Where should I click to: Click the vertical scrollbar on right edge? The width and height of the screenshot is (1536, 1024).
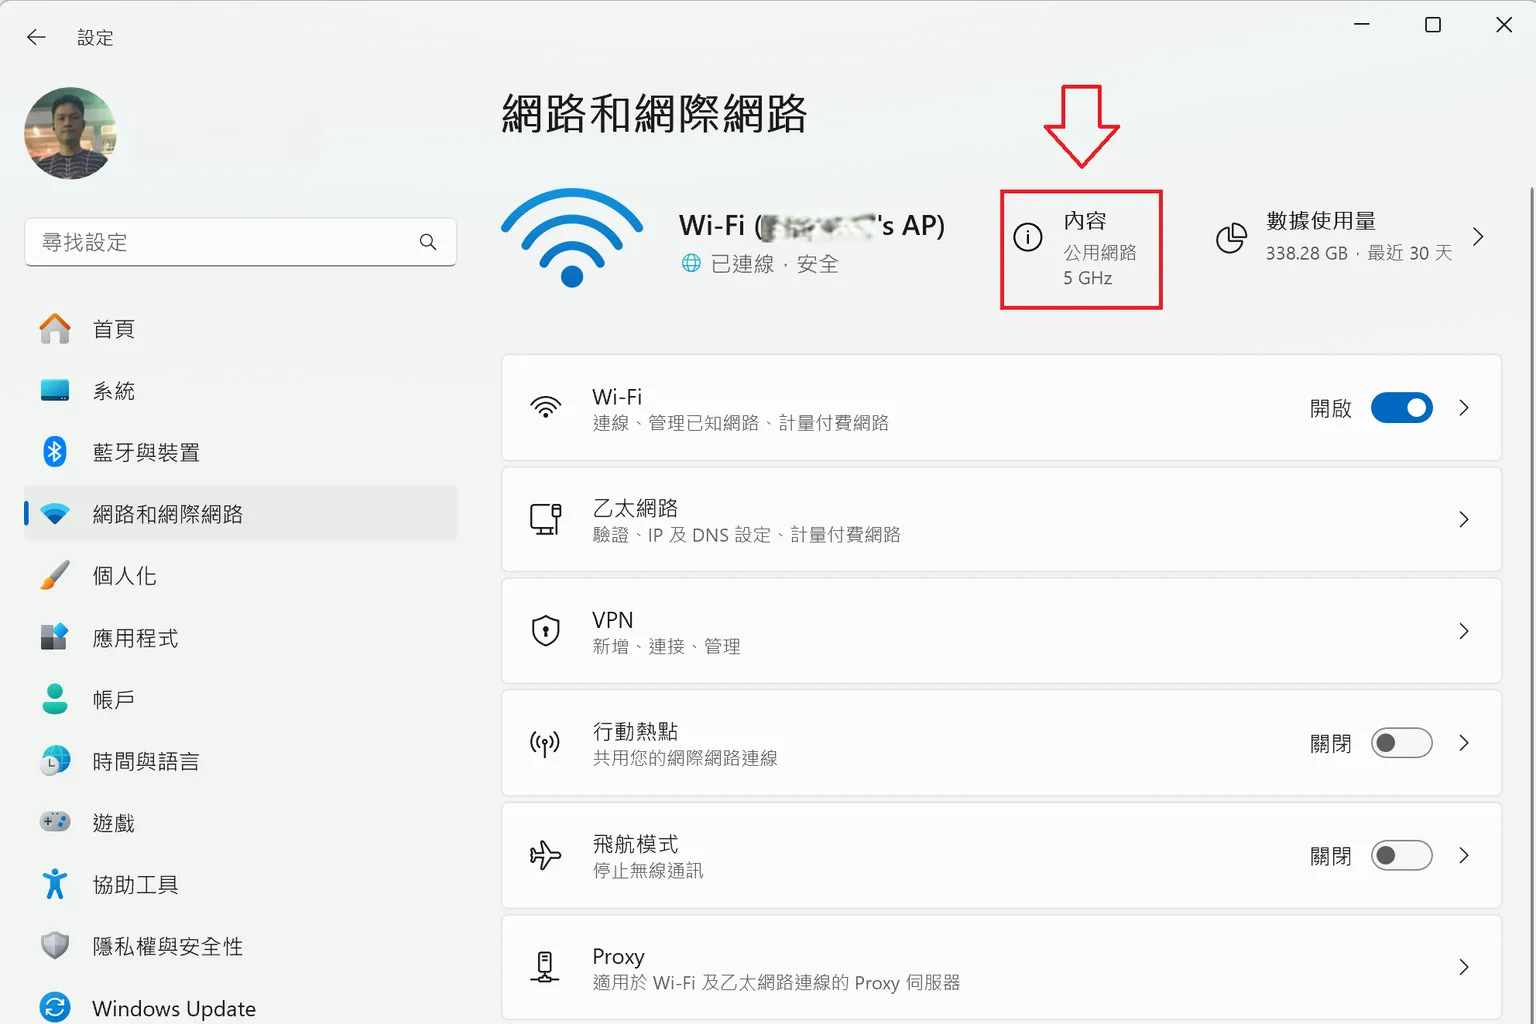pyautogui.click(x=1530, y=600)
